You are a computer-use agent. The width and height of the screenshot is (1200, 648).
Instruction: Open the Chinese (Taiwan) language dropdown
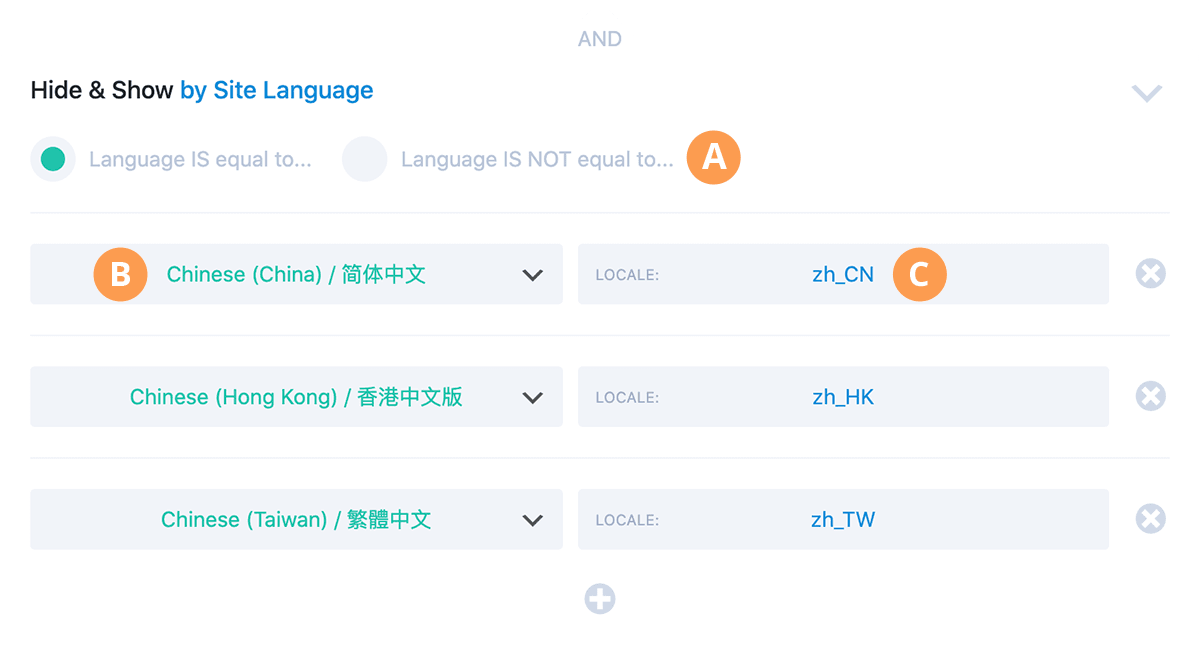point(296,519)
